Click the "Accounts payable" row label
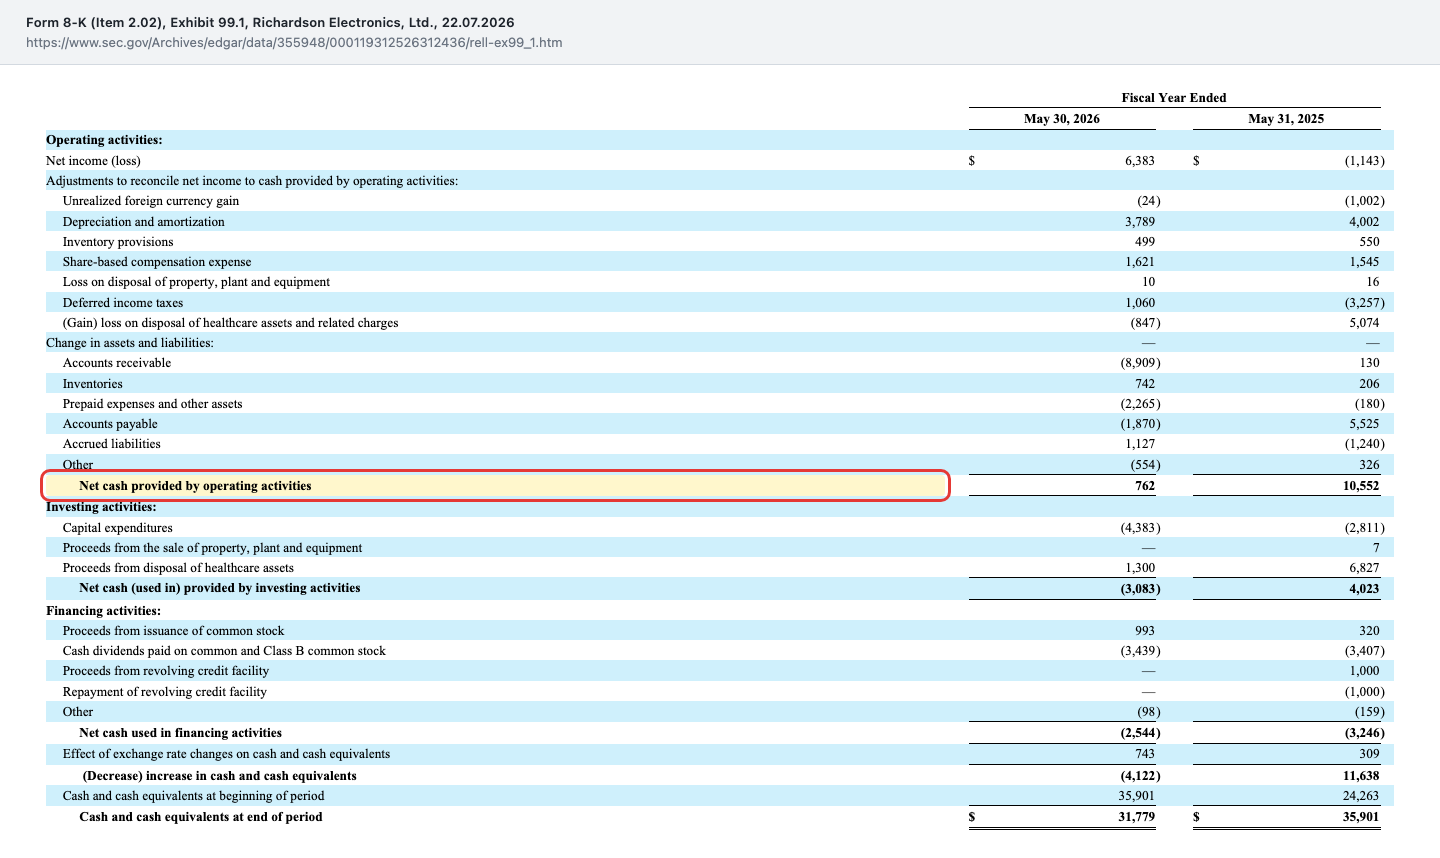This screenshot has height=858, width=1440. tap(110, 424)
